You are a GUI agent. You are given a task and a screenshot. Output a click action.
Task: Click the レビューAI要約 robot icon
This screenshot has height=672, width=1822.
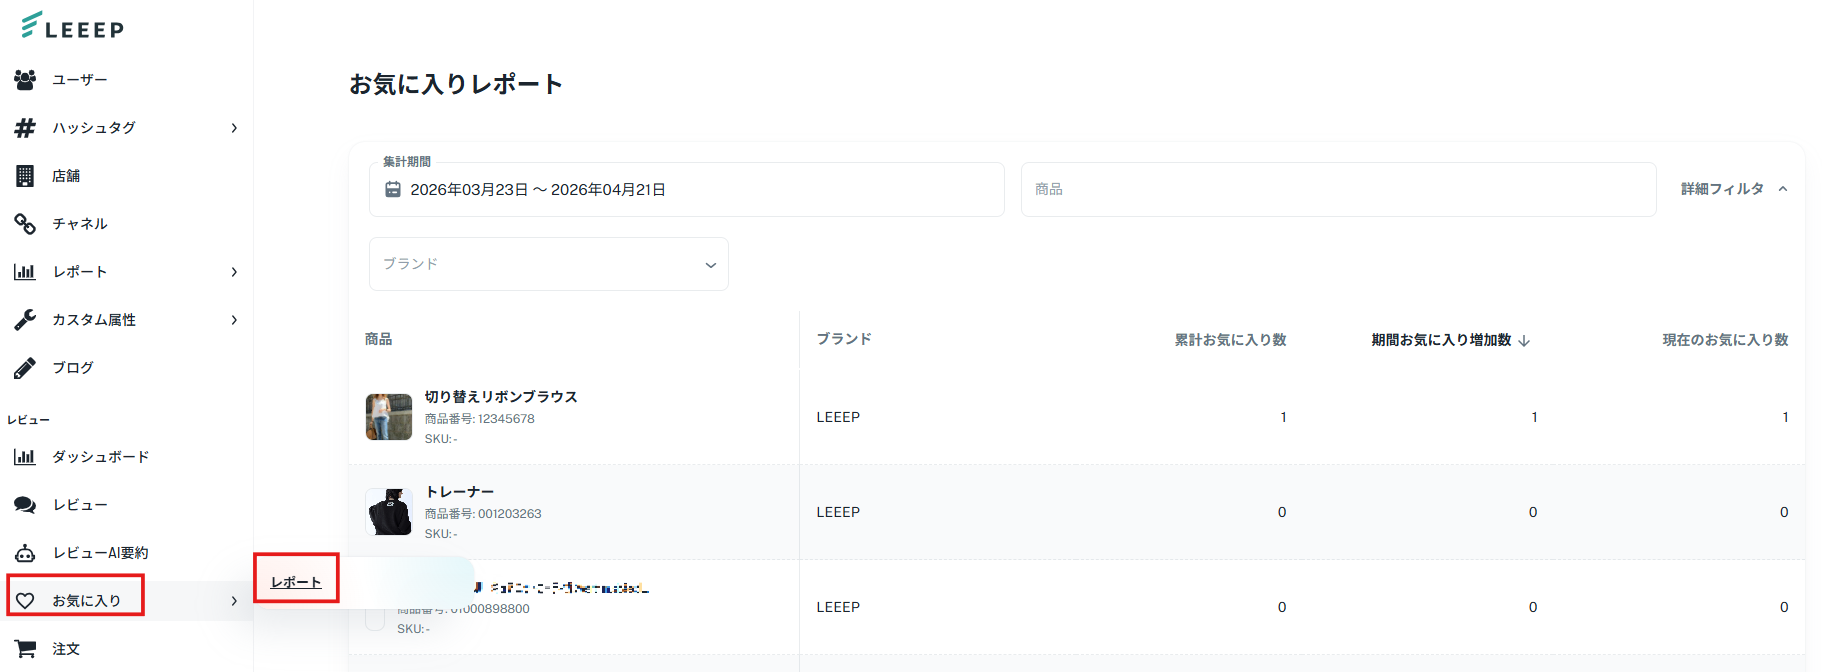(x=25, y=552)
